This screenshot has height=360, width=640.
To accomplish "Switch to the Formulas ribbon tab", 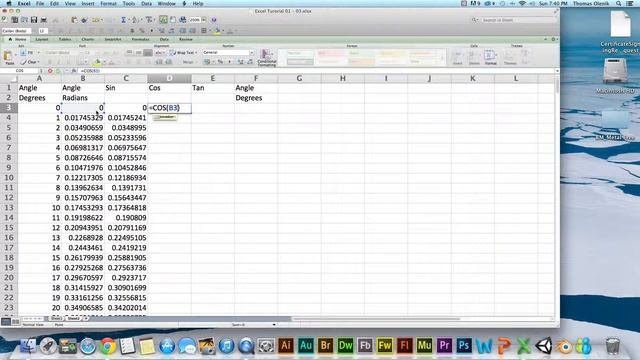I will pyautogui.click(x=140, y=39).
